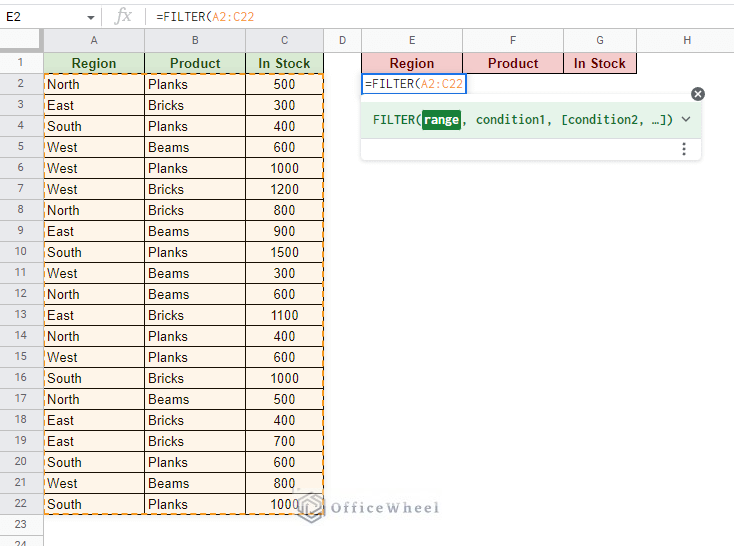
Task: Close the FILTER formula help popup
Action: pyautogui.click(x=697, y=94)
